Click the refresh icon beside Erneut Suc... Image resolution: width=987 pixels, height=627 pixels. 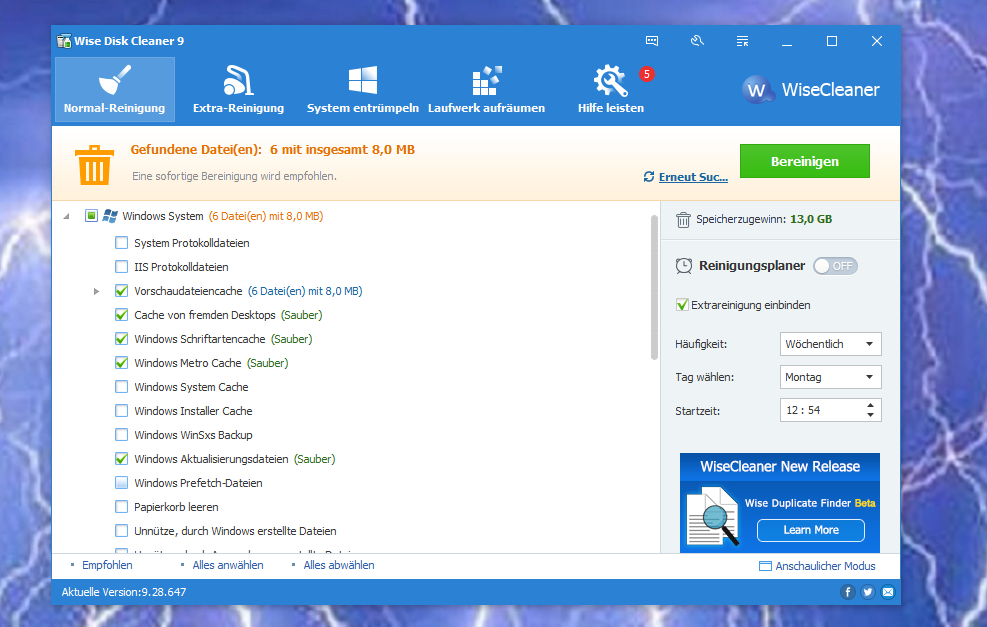pyautogui.click(x=649, y=177)
